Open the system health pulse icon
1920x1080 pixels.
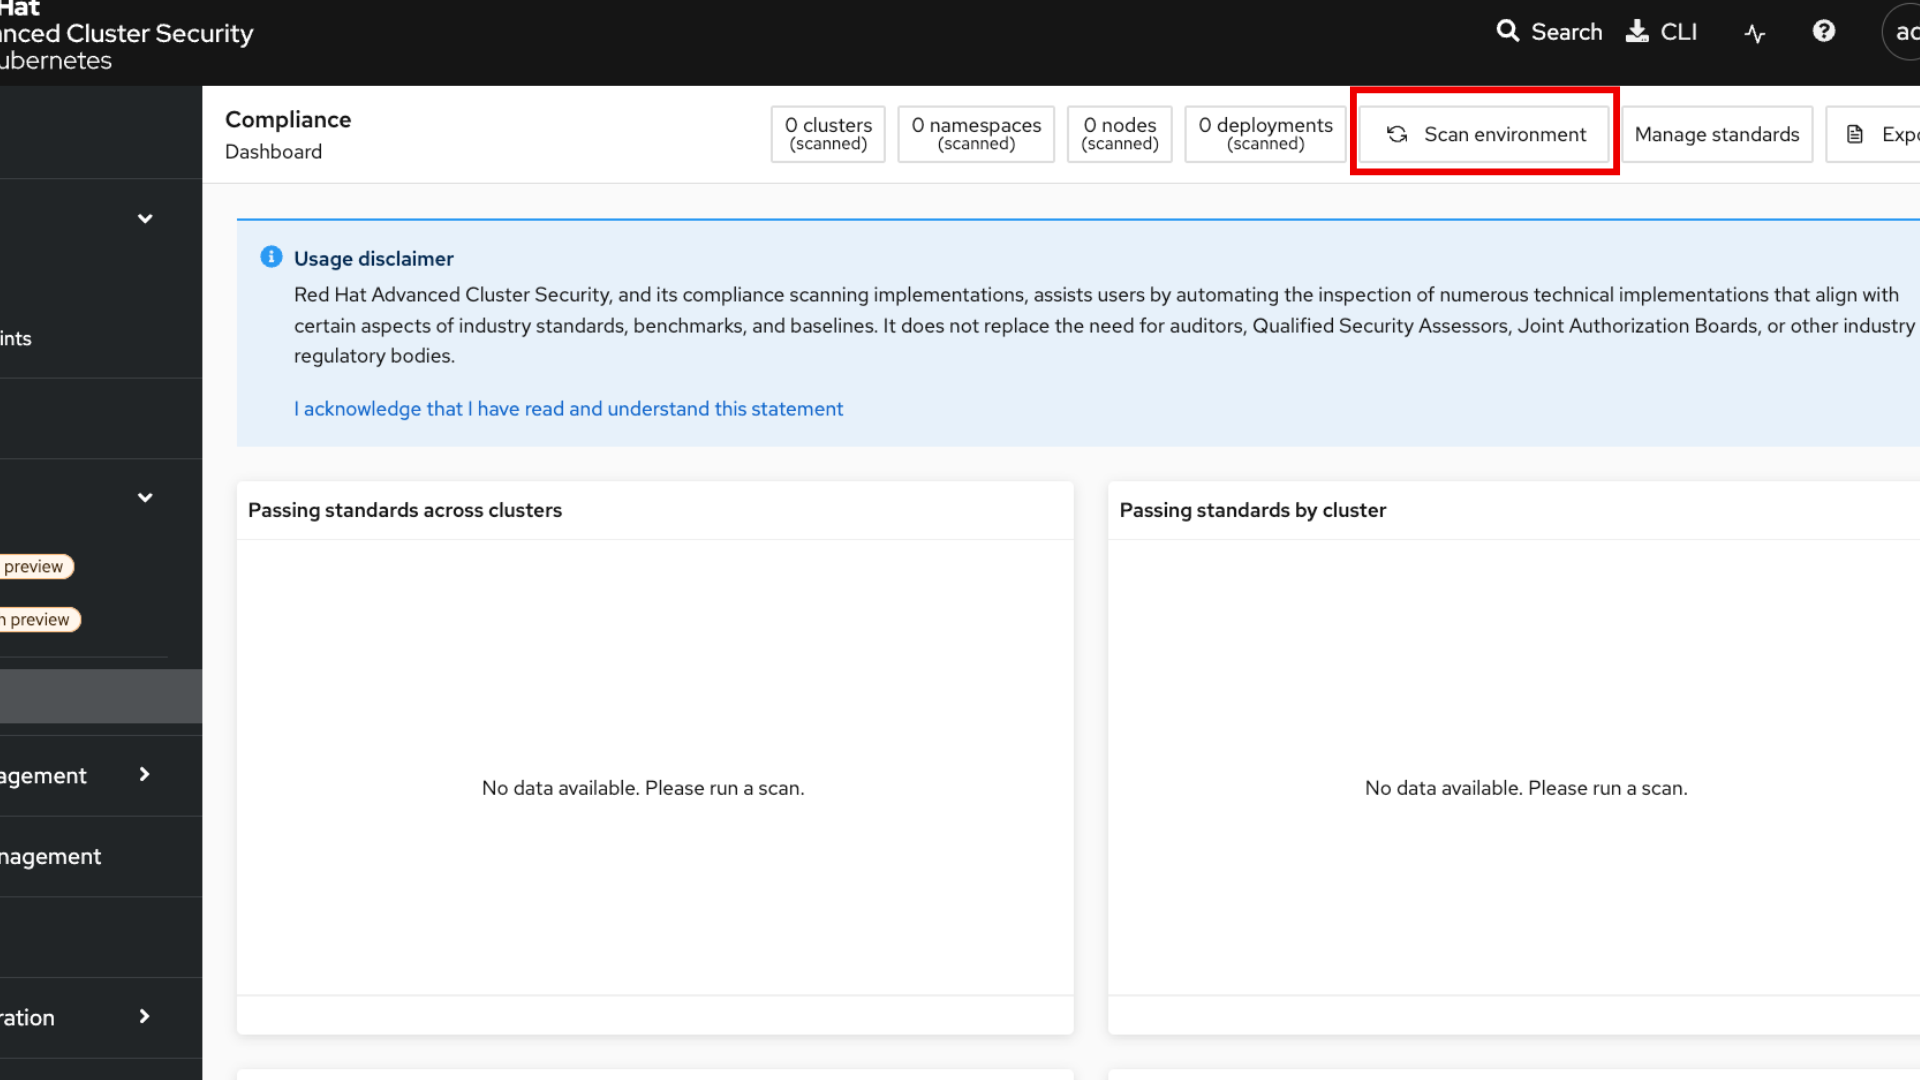click(1755, 33)
